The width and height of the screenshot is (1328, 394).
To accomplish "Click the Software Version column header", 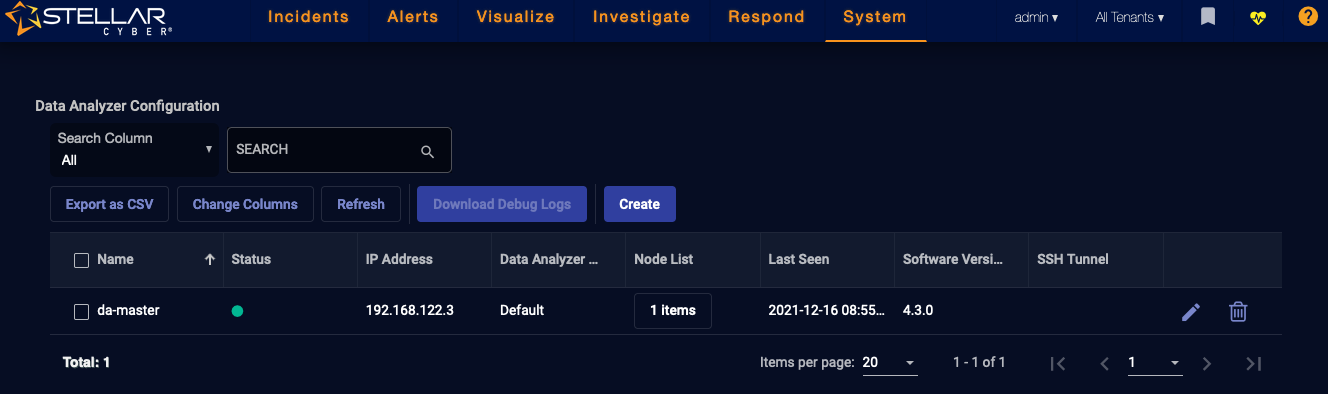I will pos(952,259).
